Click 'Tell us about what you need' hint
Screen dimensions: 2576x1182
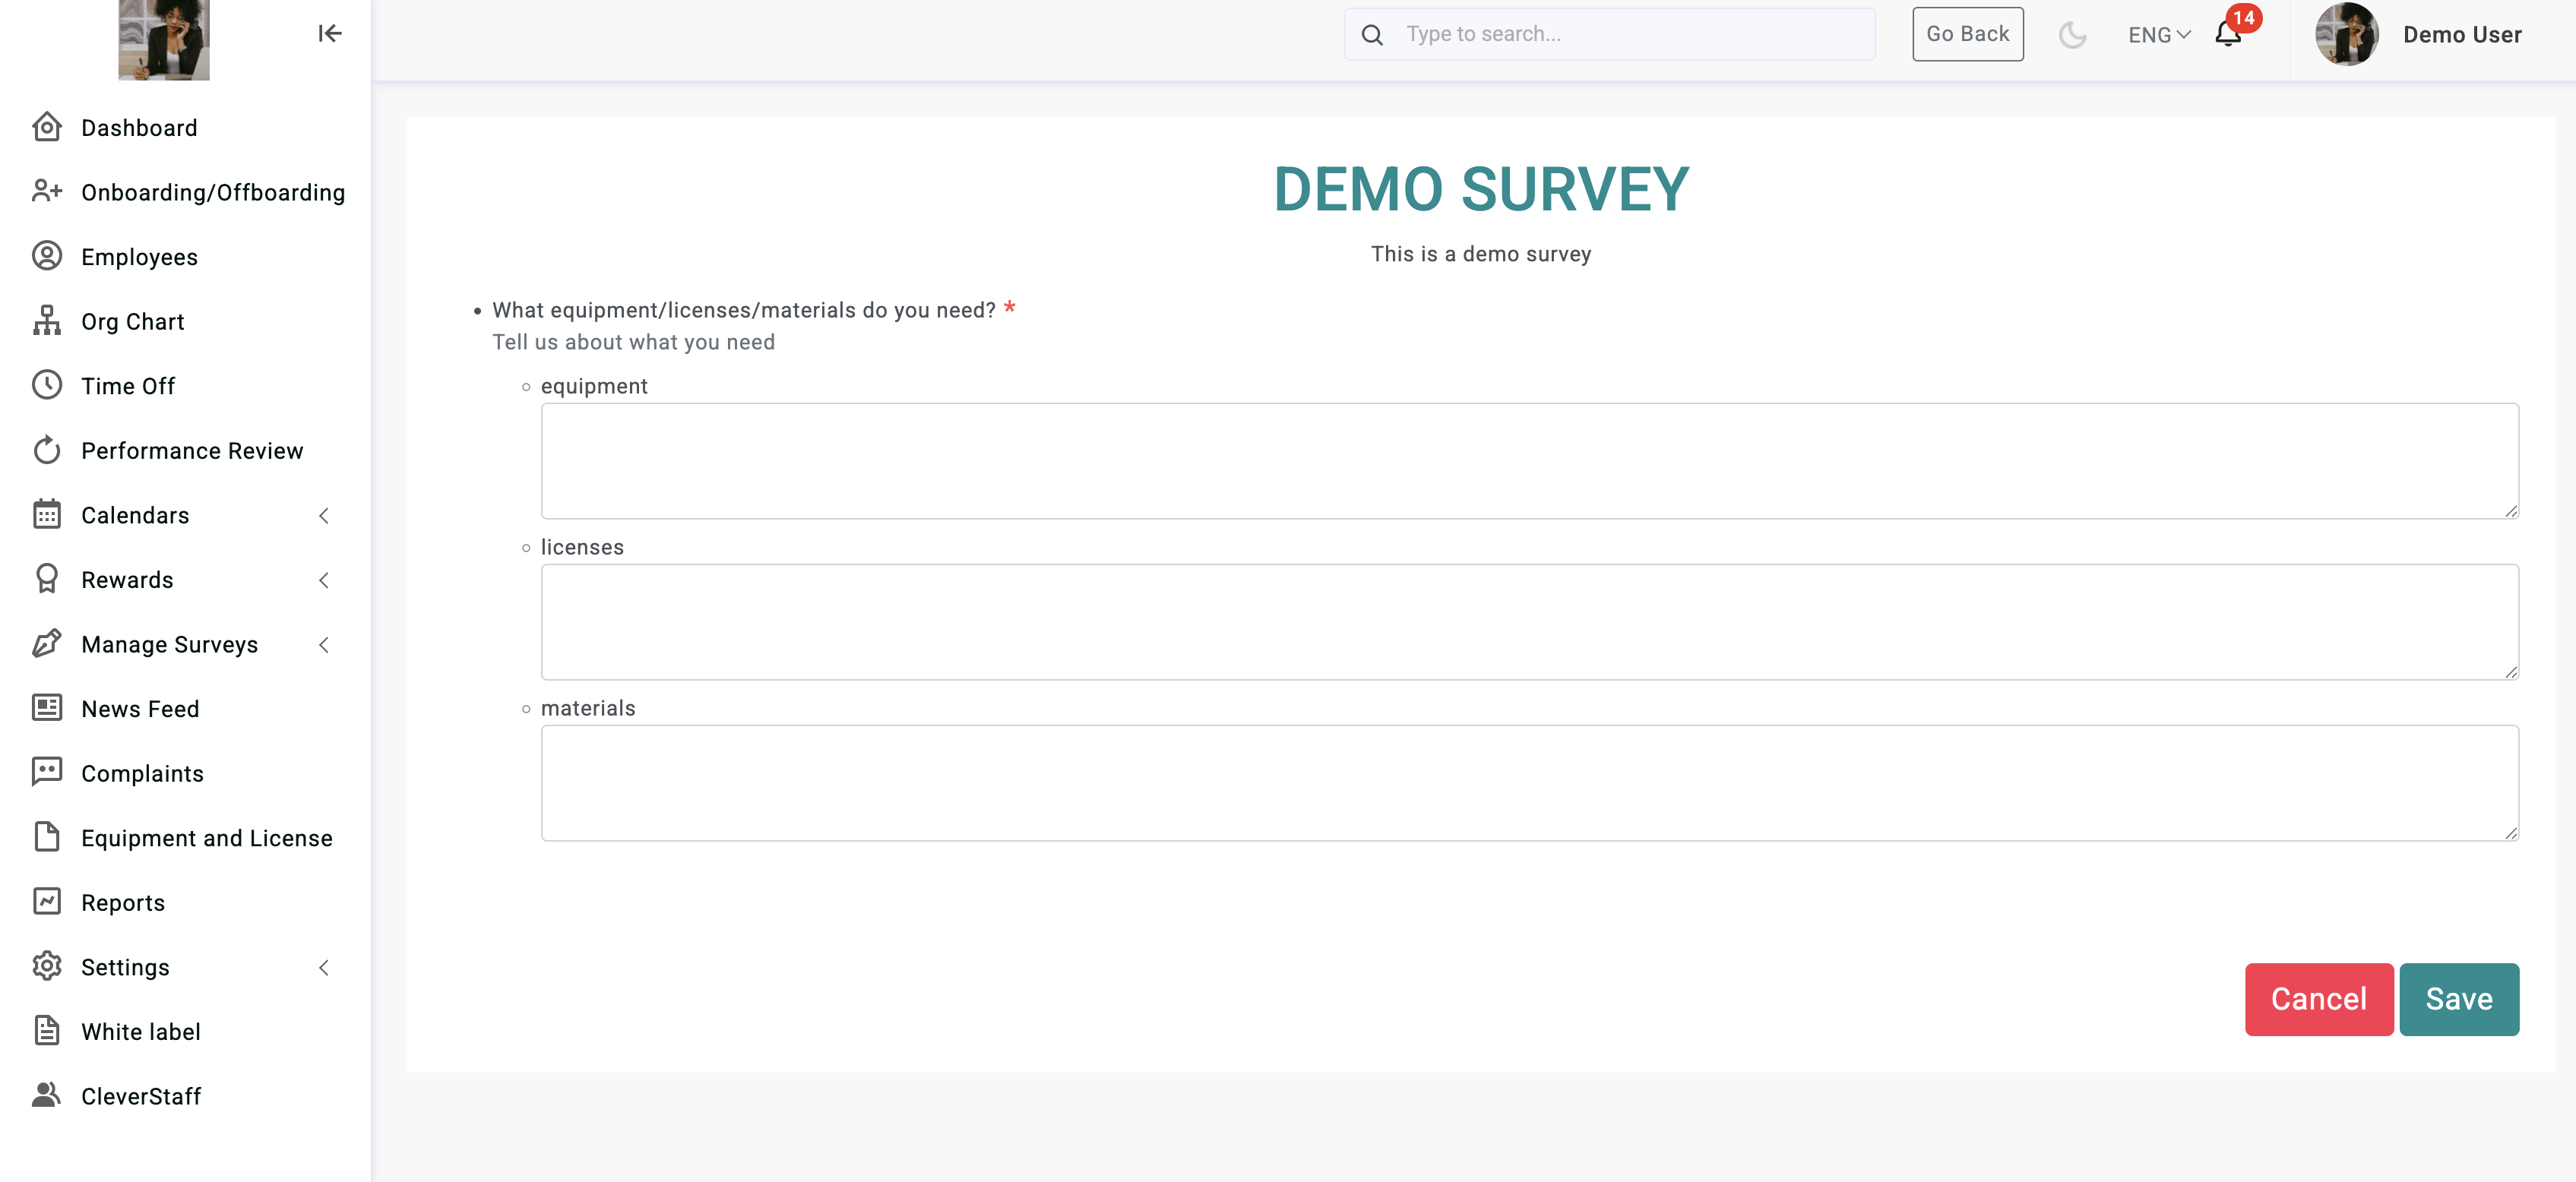point(633,342)
